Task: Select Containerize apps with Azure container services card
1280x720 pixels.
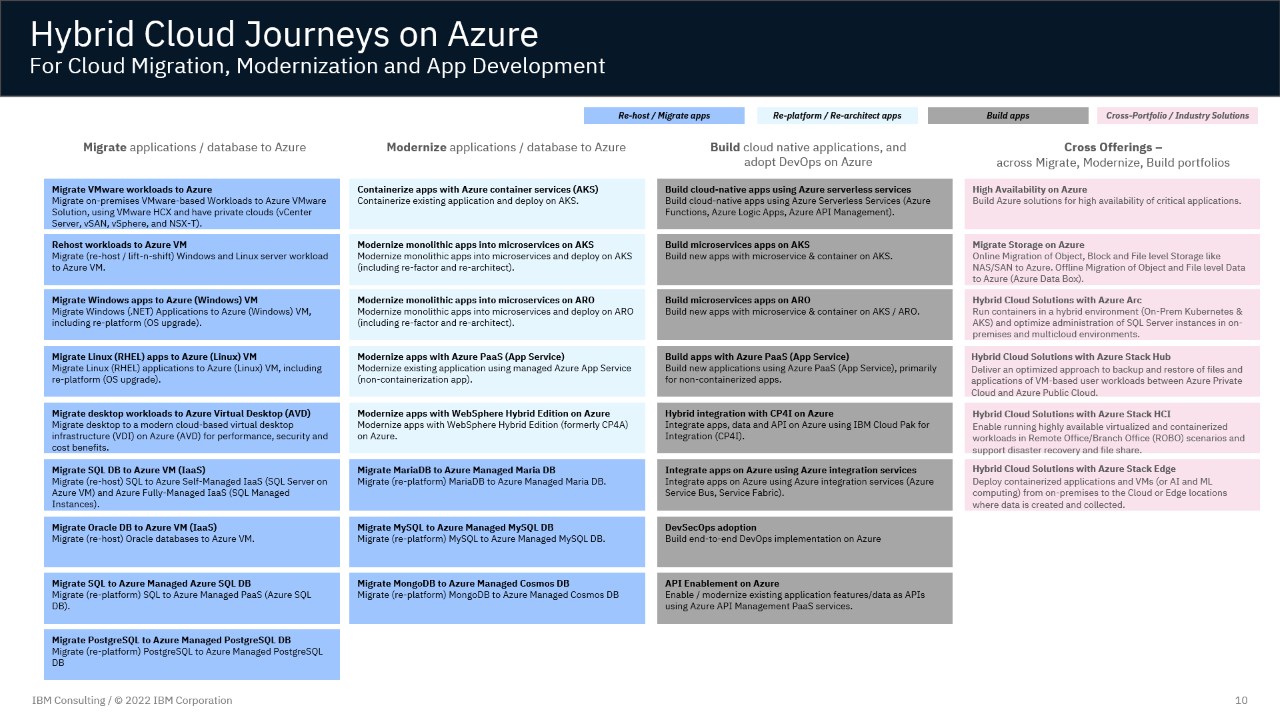Action: tap(497, 204)
